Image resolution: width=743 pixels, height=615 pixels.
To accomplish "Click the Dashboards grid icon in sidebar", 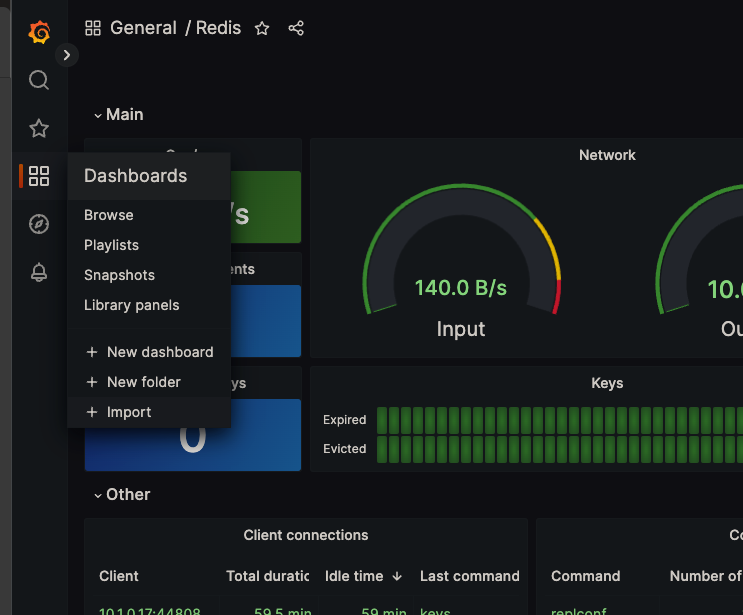I will coord(39,176).
